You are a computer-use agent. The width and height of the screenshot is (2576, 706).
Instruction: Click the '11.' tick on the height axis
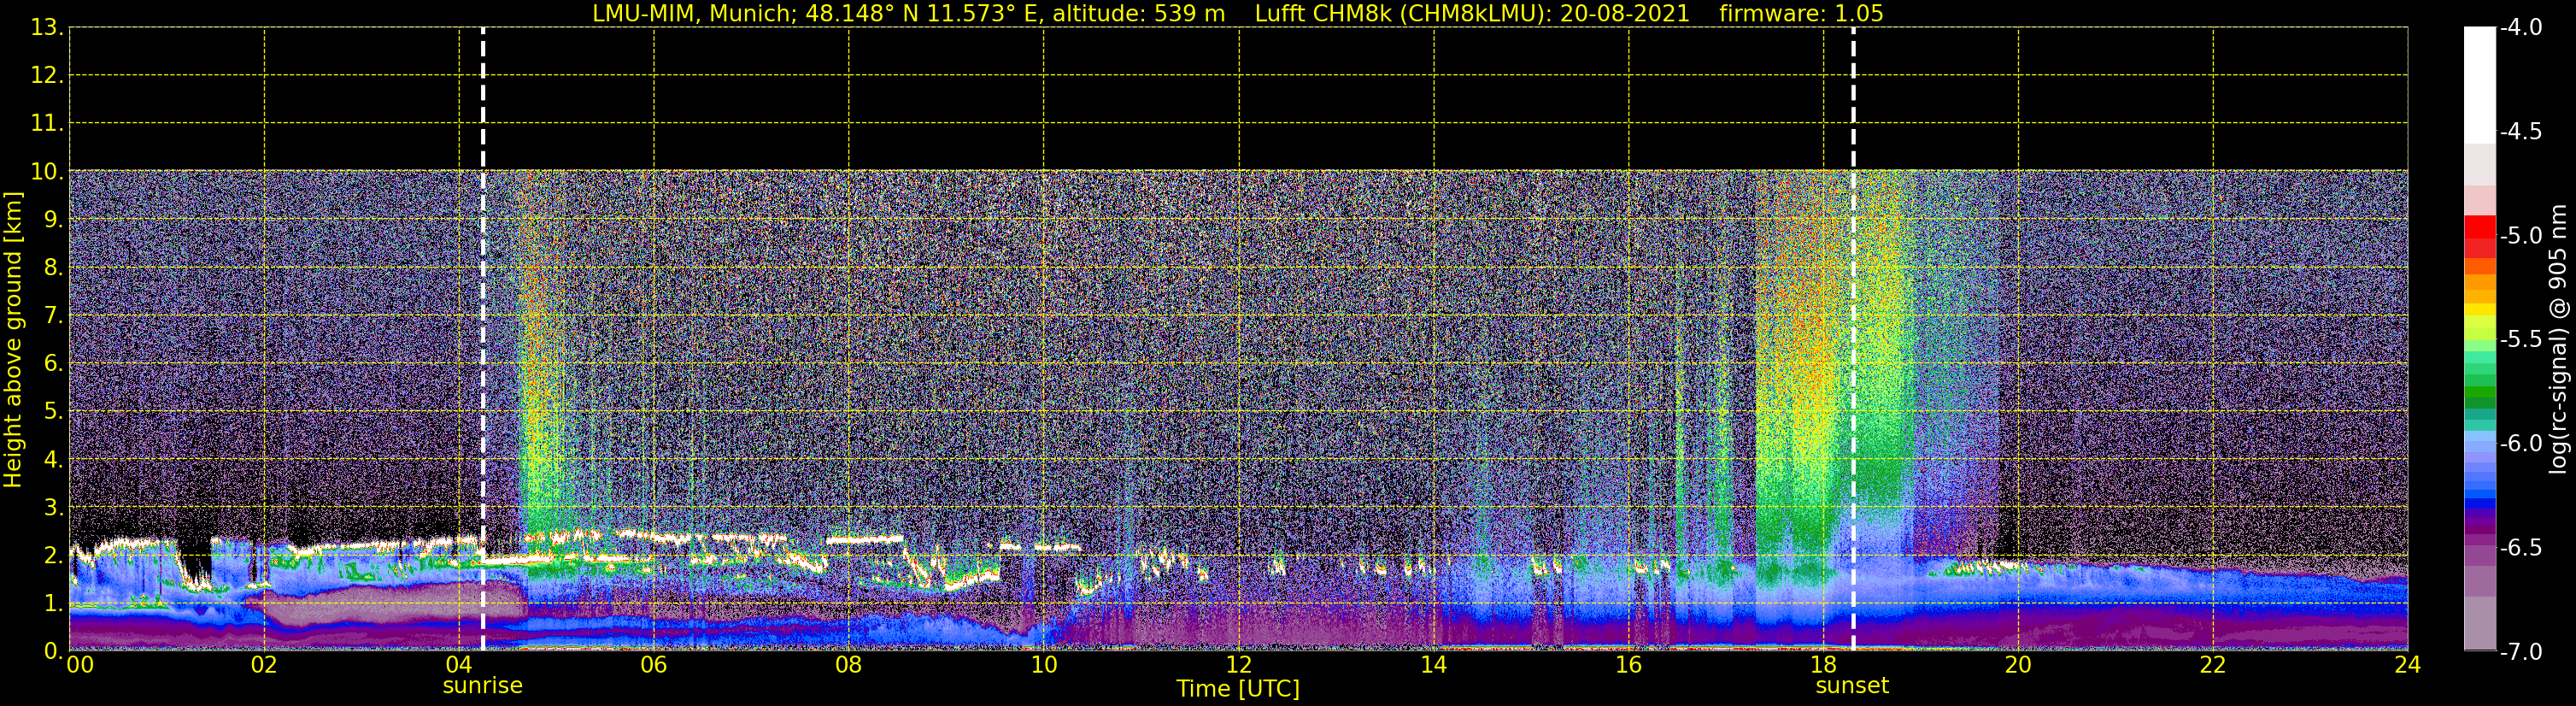coord(47,124)
